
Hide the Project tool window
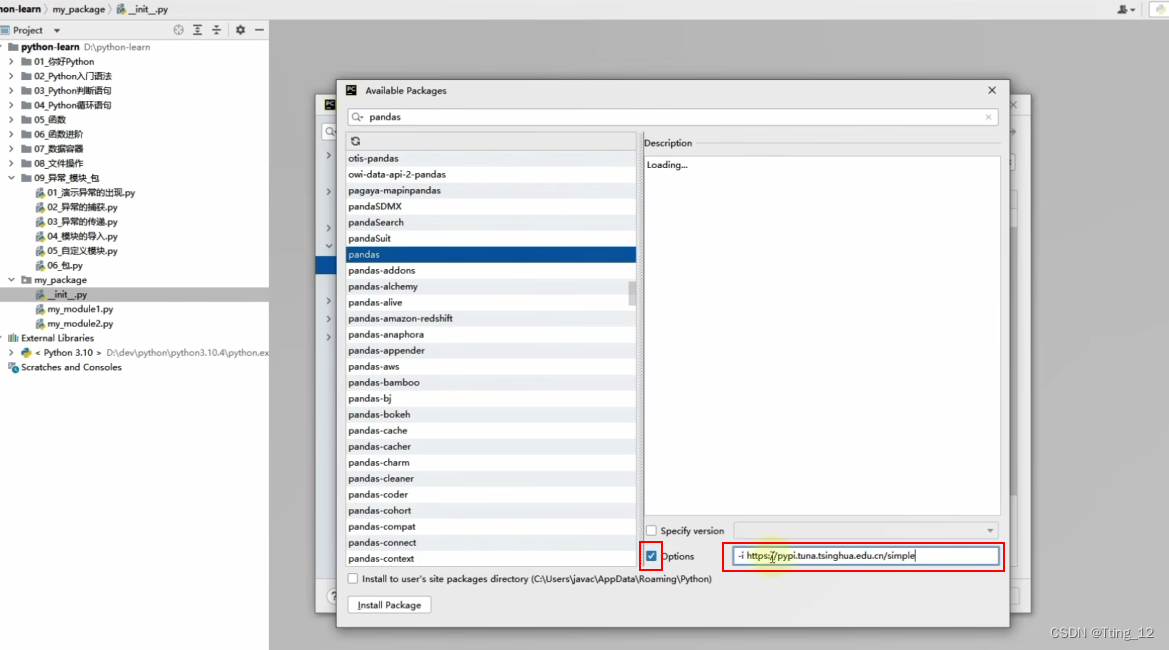(x=259, y=30)
